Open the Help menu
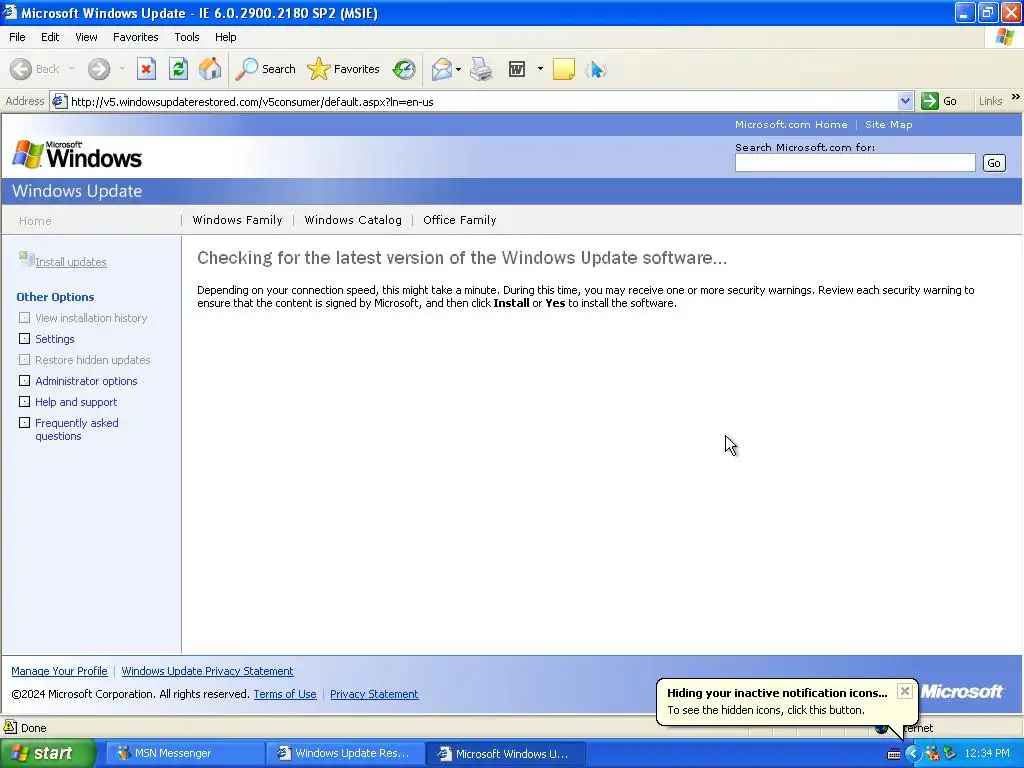Viewport: 1024px width, 768px height. (225, 37)
